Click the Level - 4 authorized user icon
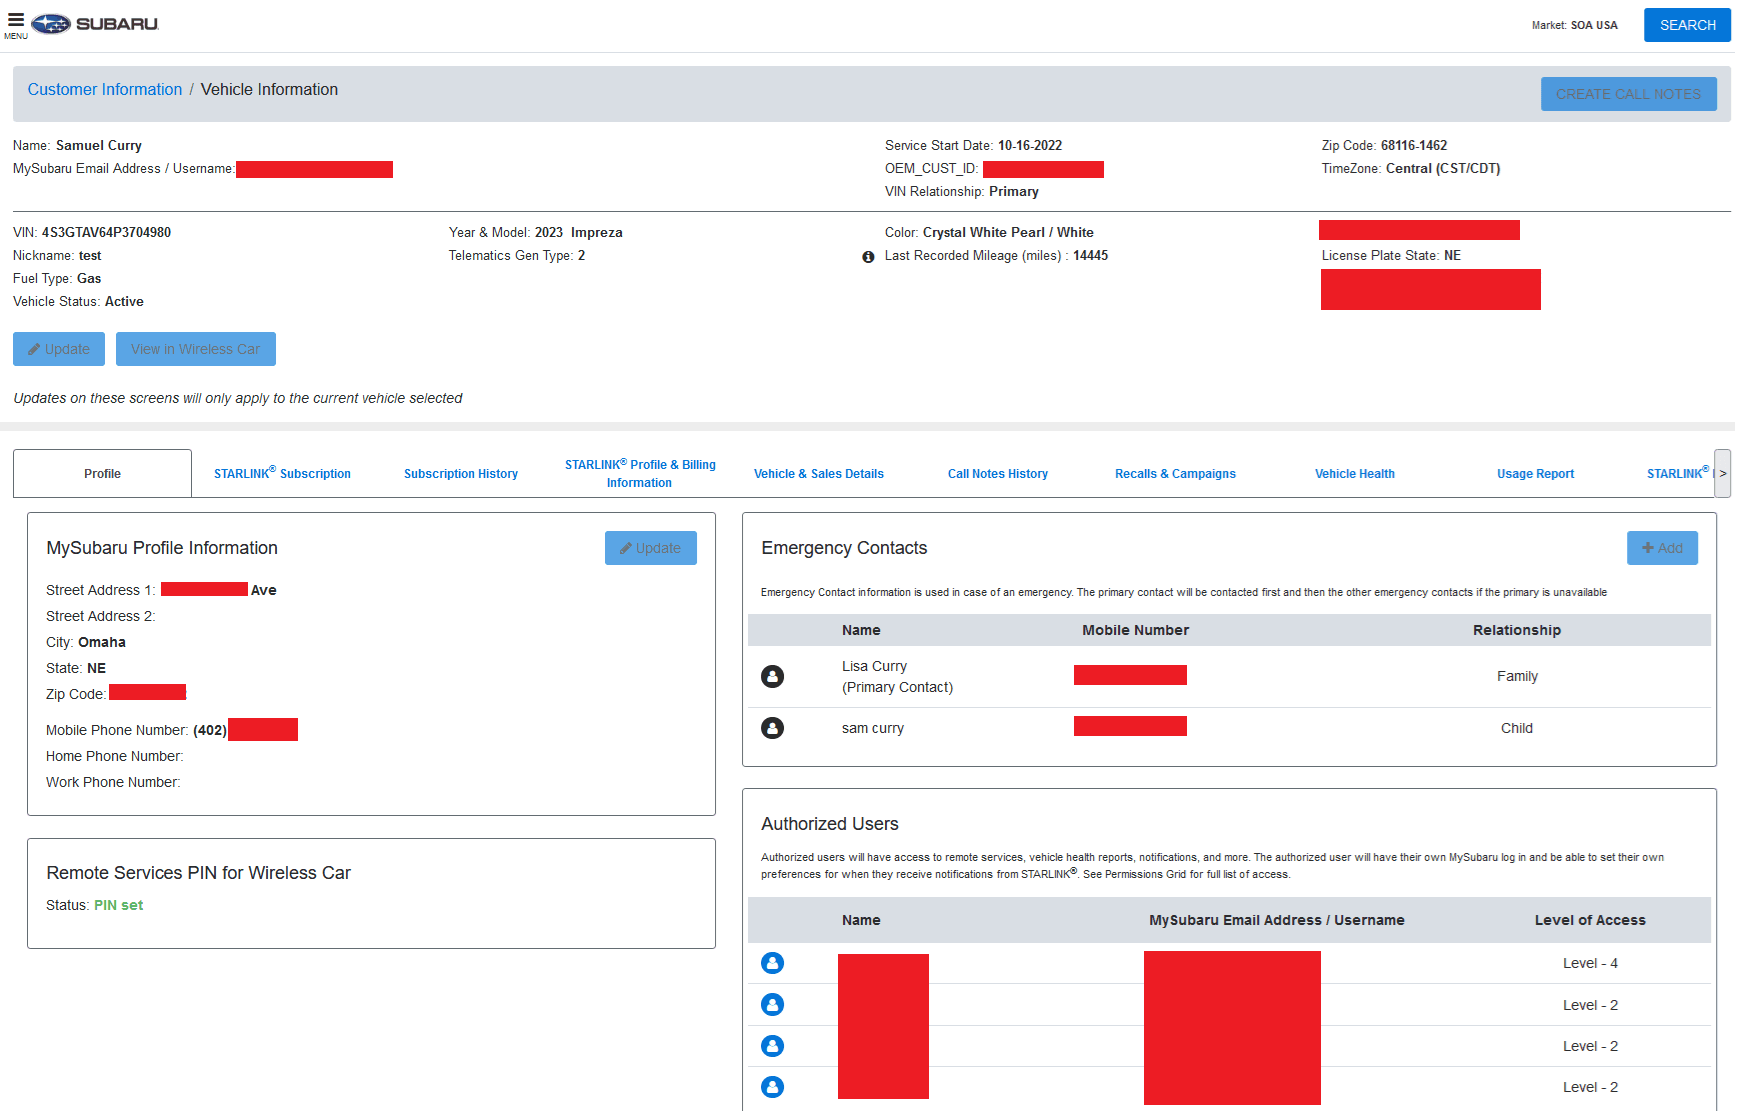 [x=772, y=963]
